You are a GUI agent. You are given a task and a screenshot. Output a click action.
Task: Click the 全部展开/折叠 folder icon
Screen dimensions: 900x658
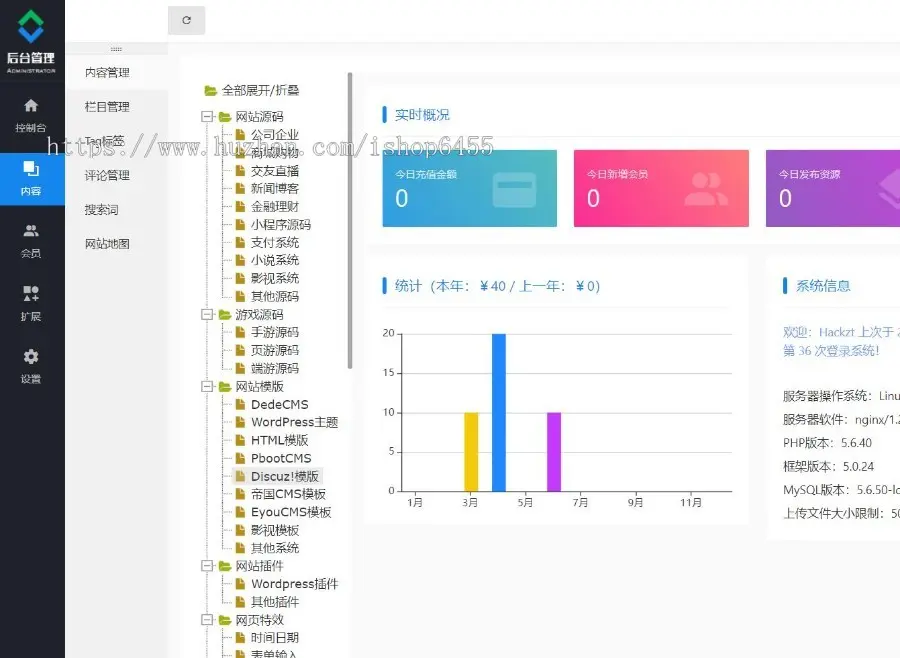[210, 90]
